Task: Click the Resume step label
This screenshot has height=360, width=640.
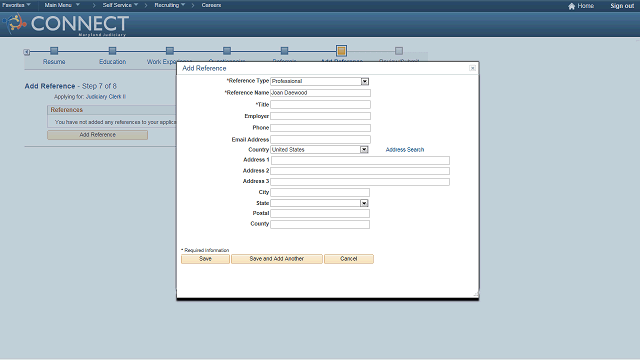Action: tap(54, 62)
